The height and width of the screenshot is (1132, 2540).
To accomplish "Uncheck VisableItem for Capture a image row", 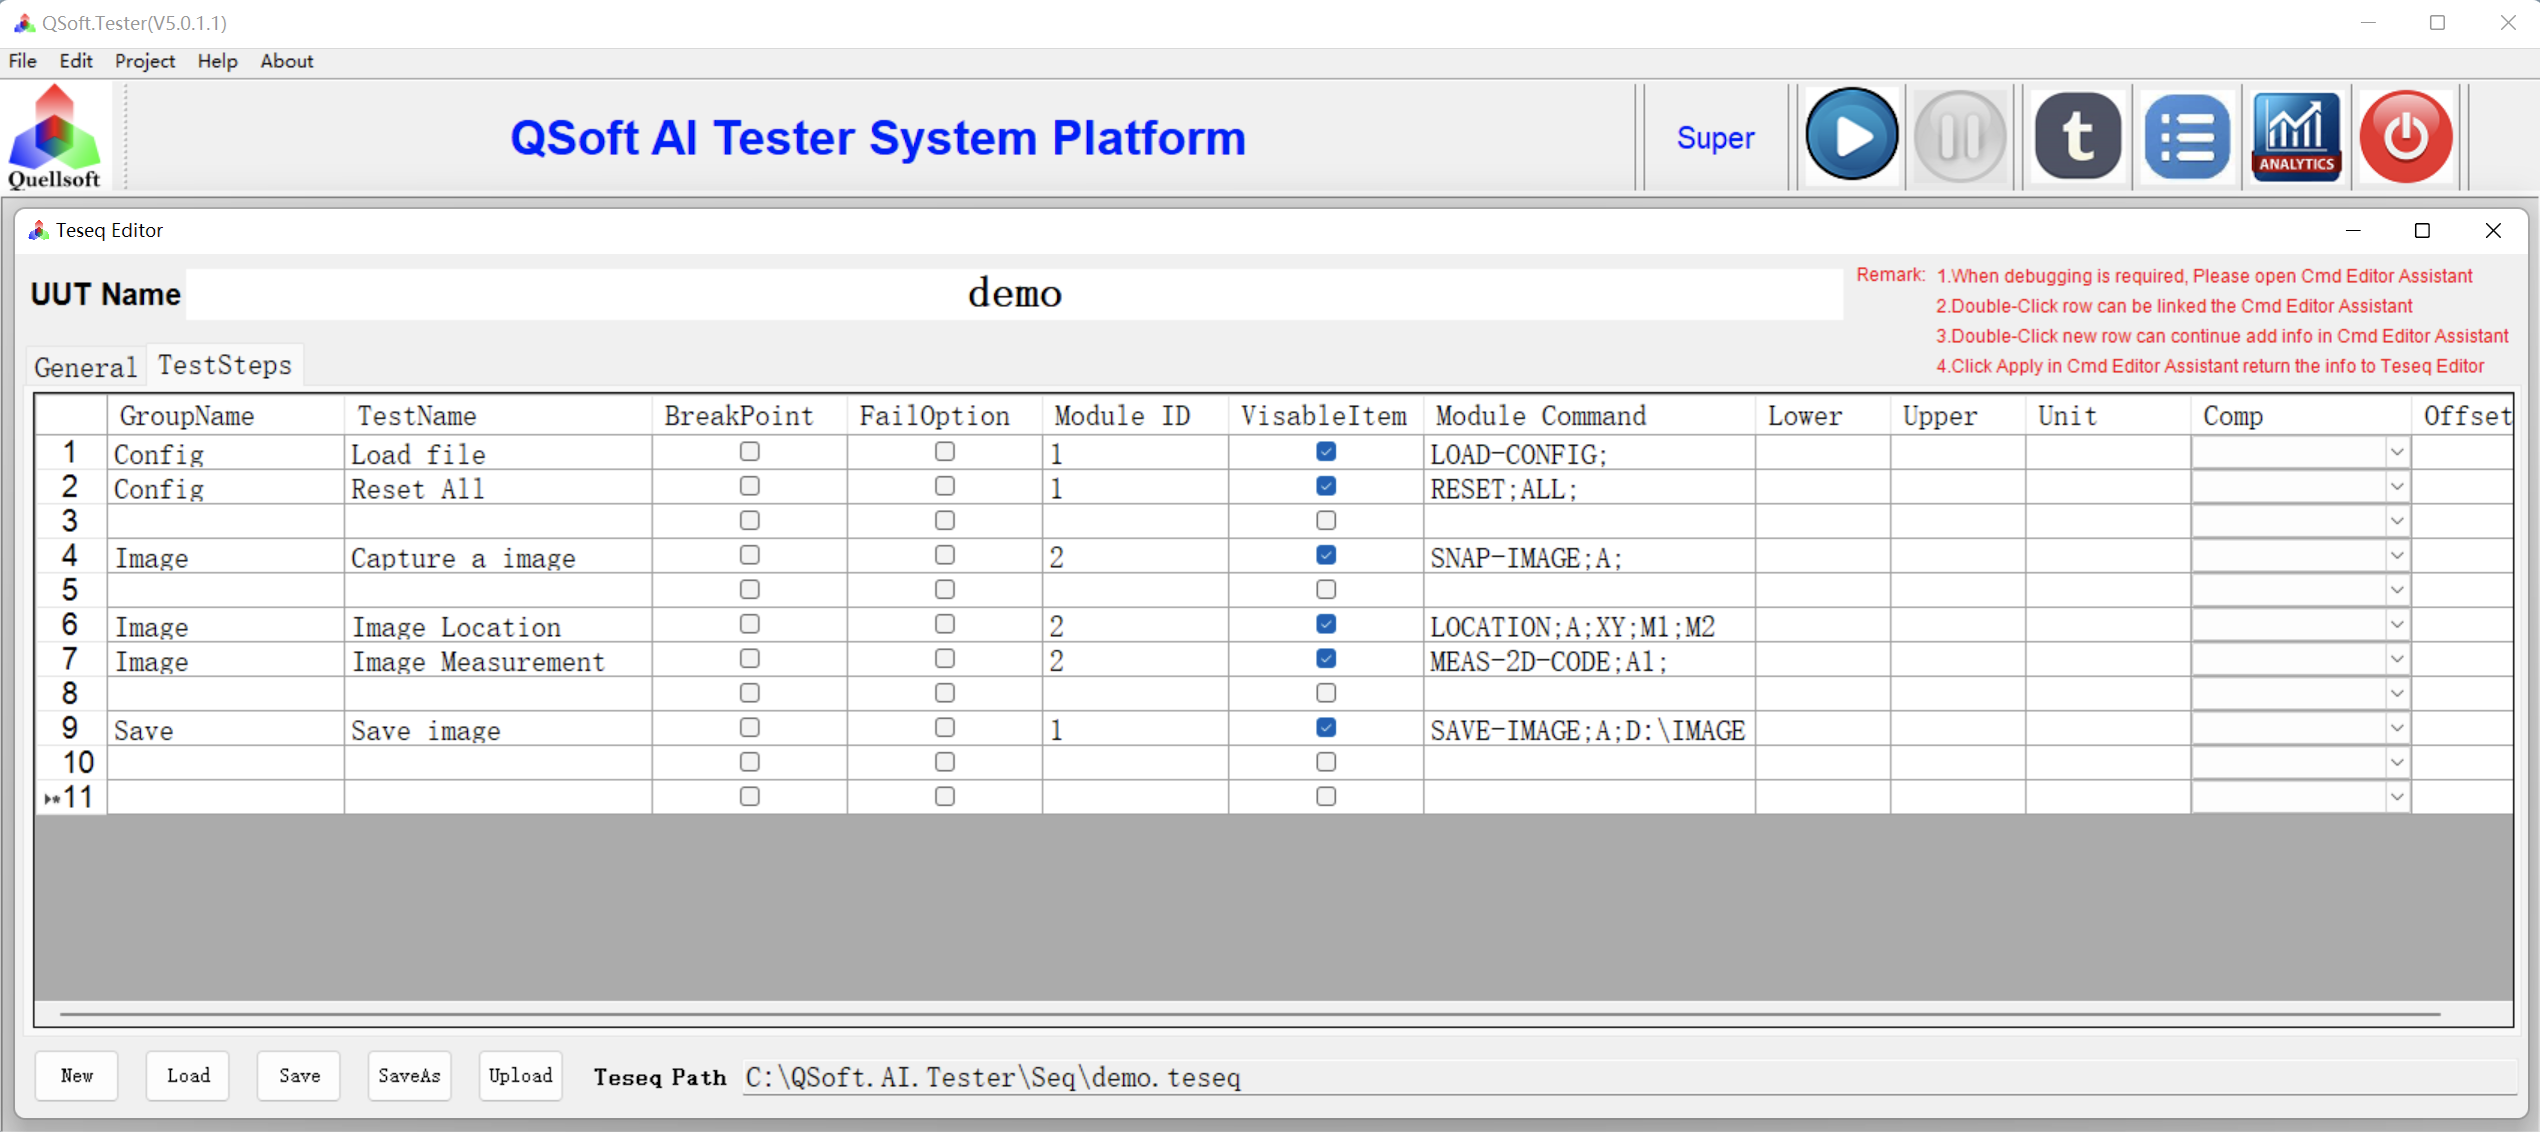I will point(1325,555).
